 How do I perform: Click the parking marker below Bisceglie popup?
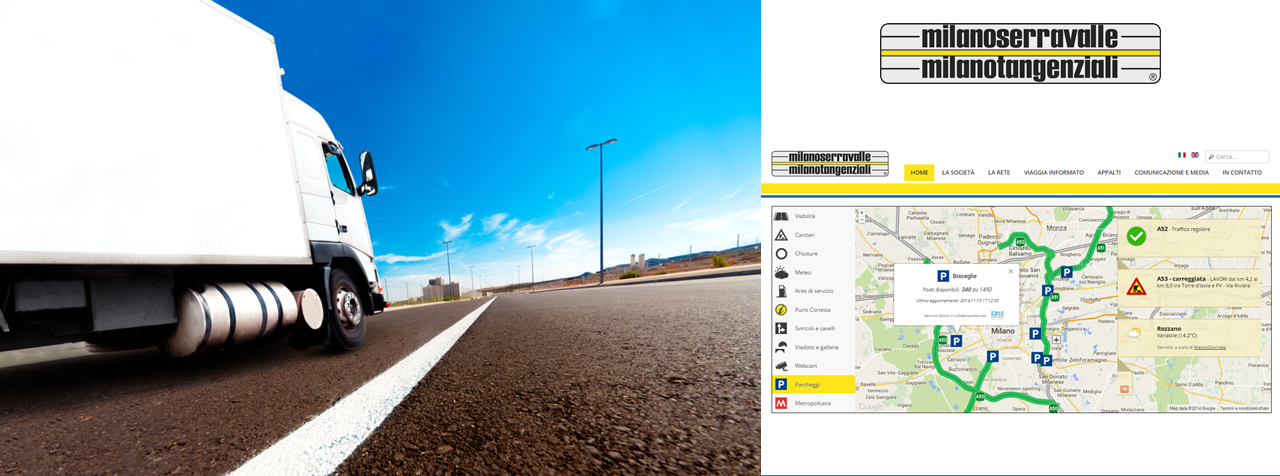(x=956, y=341)
